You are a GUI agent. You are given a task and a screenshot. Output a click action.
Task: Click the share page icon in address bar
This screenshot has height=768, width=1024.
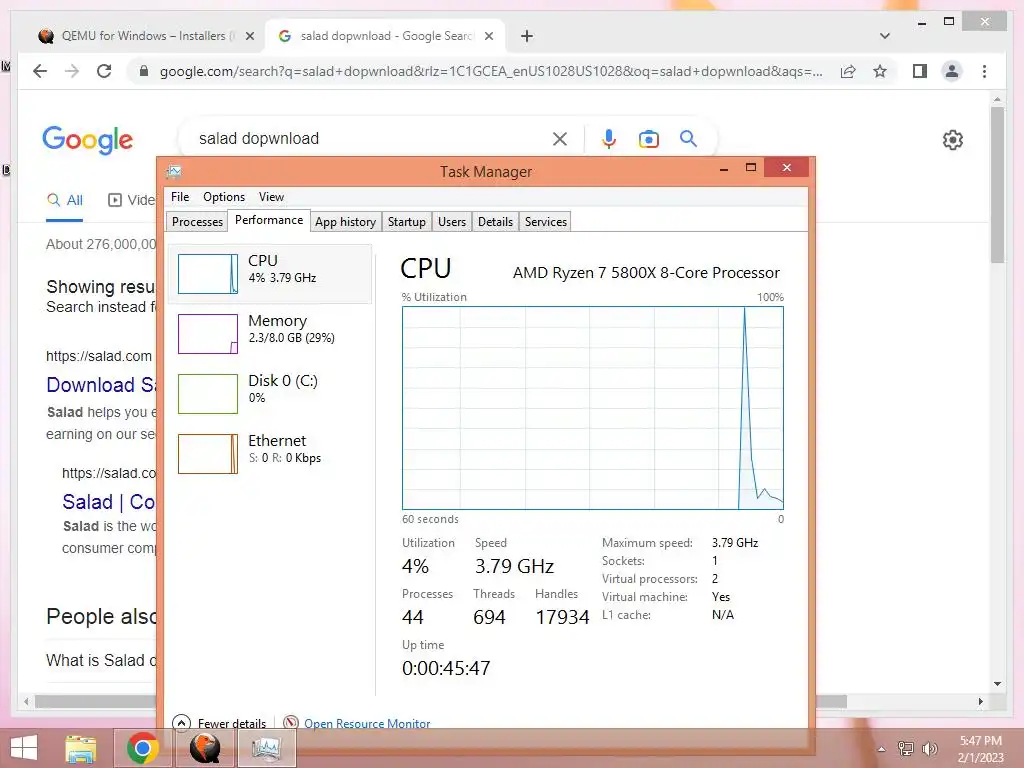tap(848, 71)
